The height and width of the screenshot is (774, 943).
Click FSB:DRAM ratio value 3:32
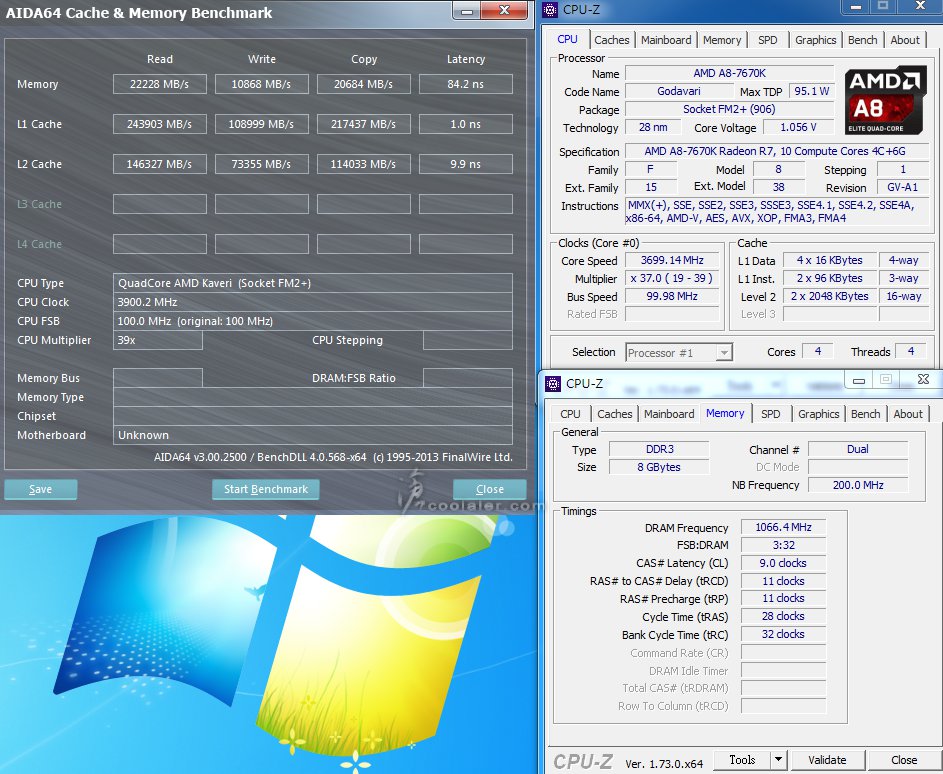click(x=783, y=545)
